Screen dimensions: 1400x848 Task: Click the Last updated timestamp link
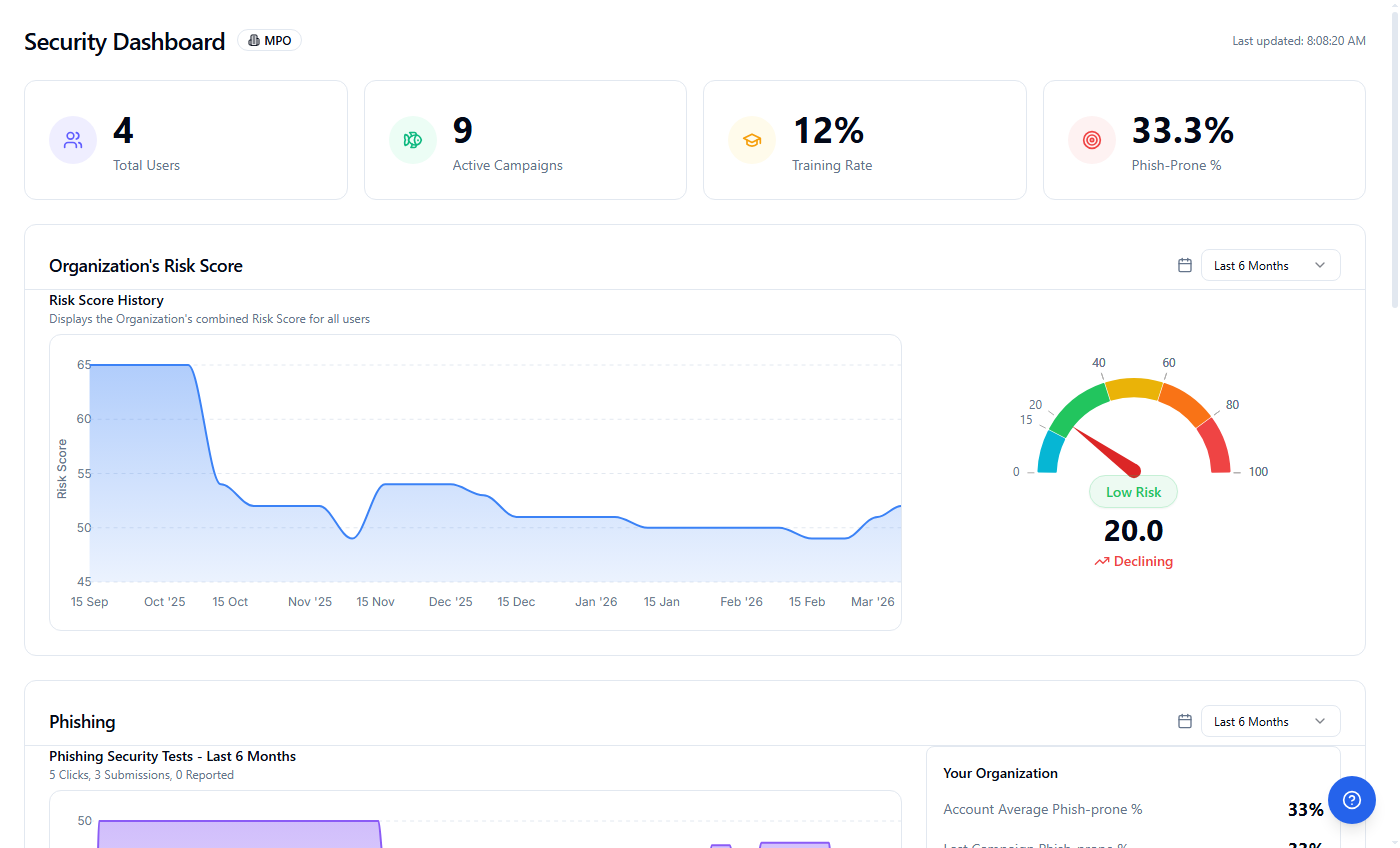(x=1299, y=40)
